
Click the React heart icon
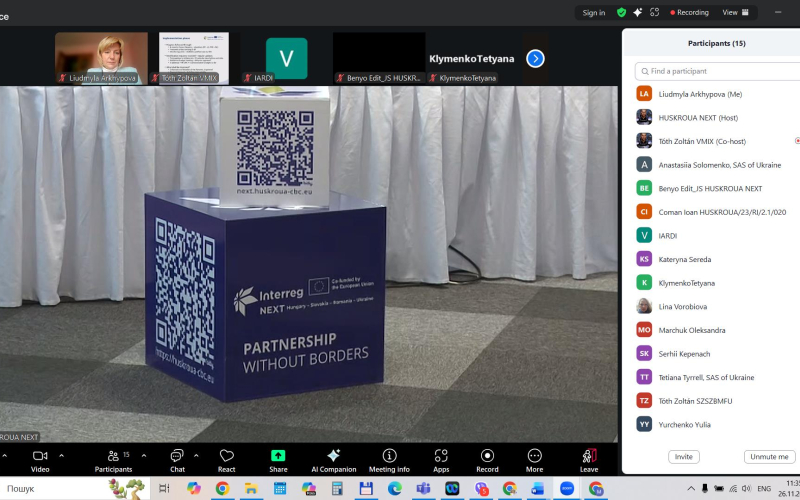click(227, 458)
